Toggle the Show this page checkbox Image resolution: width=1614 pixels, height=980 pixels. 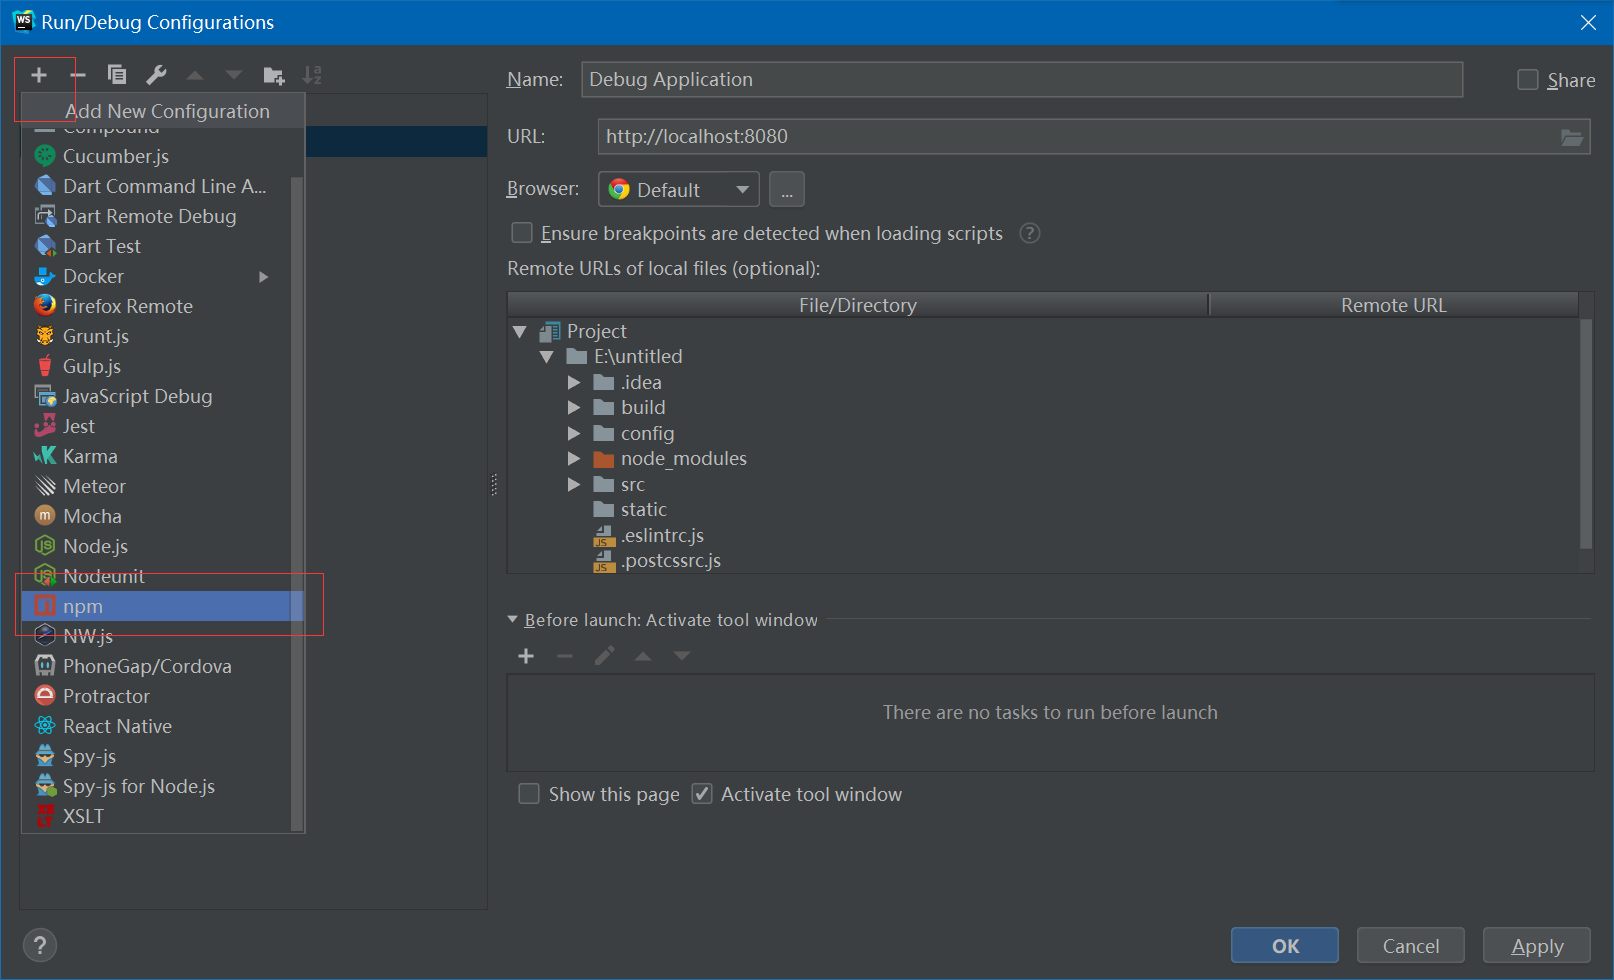pyautogui.click(x=529, y=794)
